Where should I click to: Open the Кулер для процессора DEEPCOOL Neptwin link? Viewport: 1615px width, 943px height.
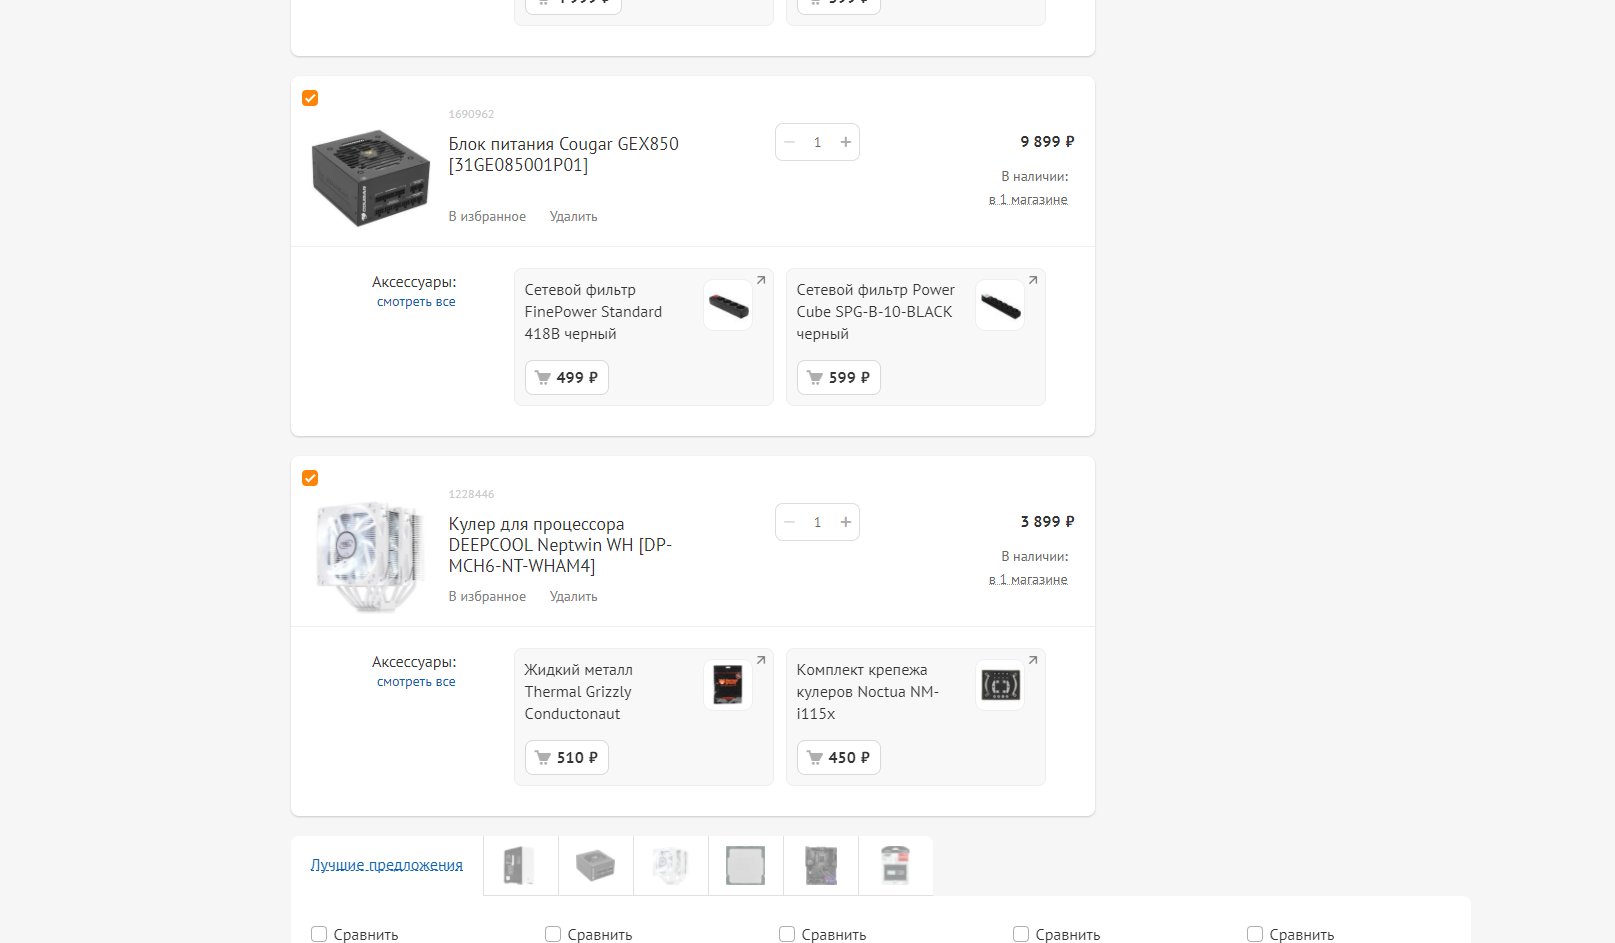[560, 545]
